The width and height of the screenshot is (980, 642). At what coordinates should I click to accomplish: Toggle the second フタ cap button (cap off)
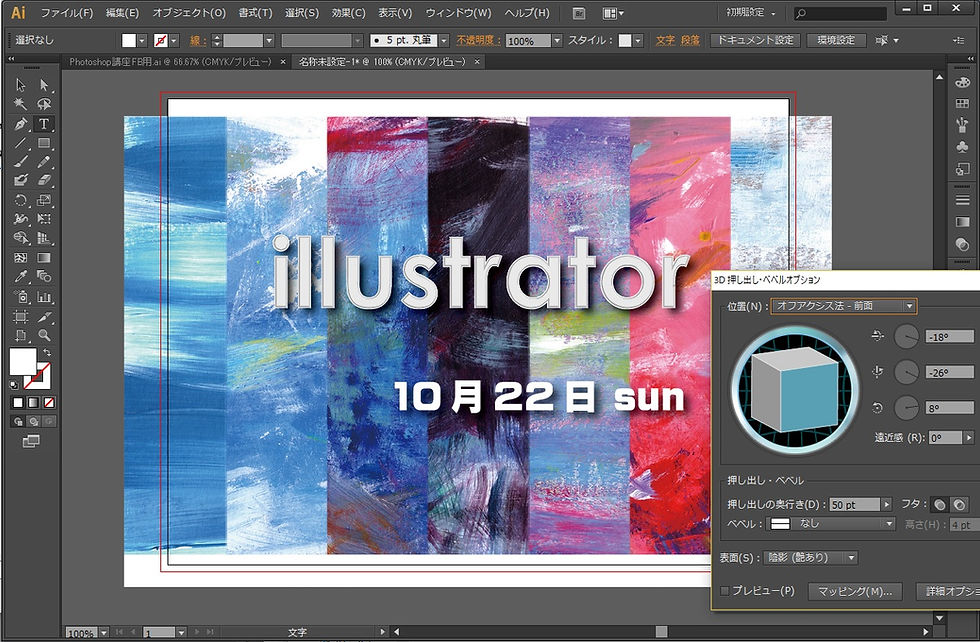pos(959,504)
